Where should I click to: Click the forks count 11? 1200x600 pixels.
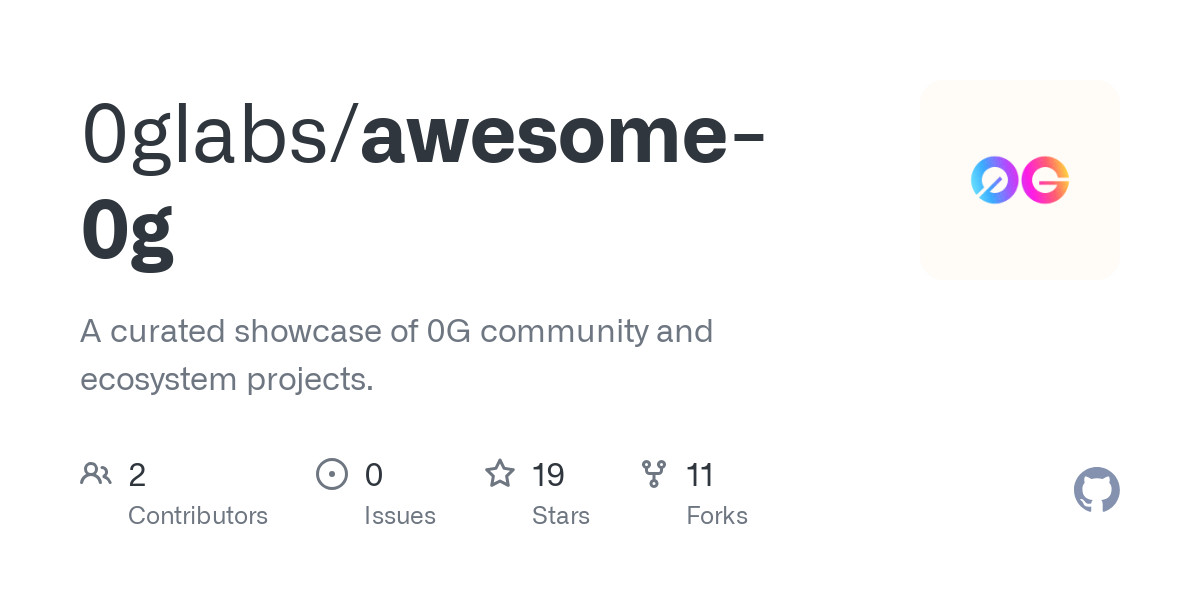(x=700, y=475)
